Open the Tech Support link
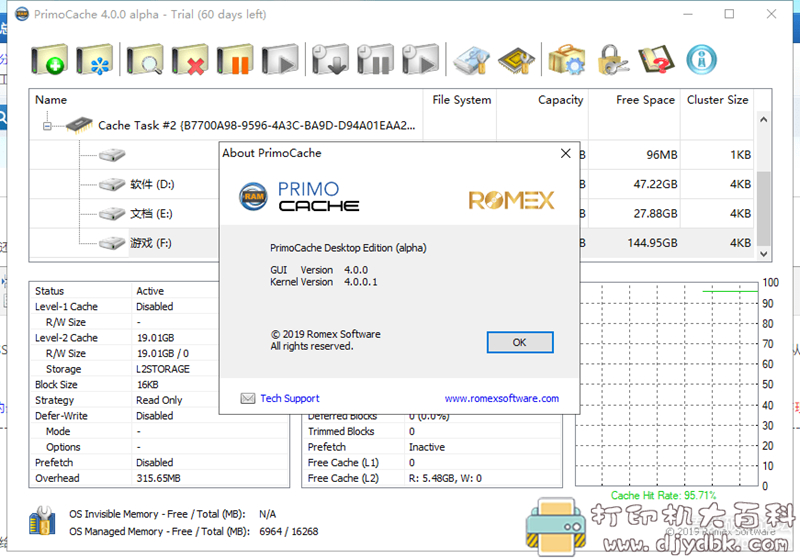The width and height of the screenshot is (800, 558). [290, 398]
